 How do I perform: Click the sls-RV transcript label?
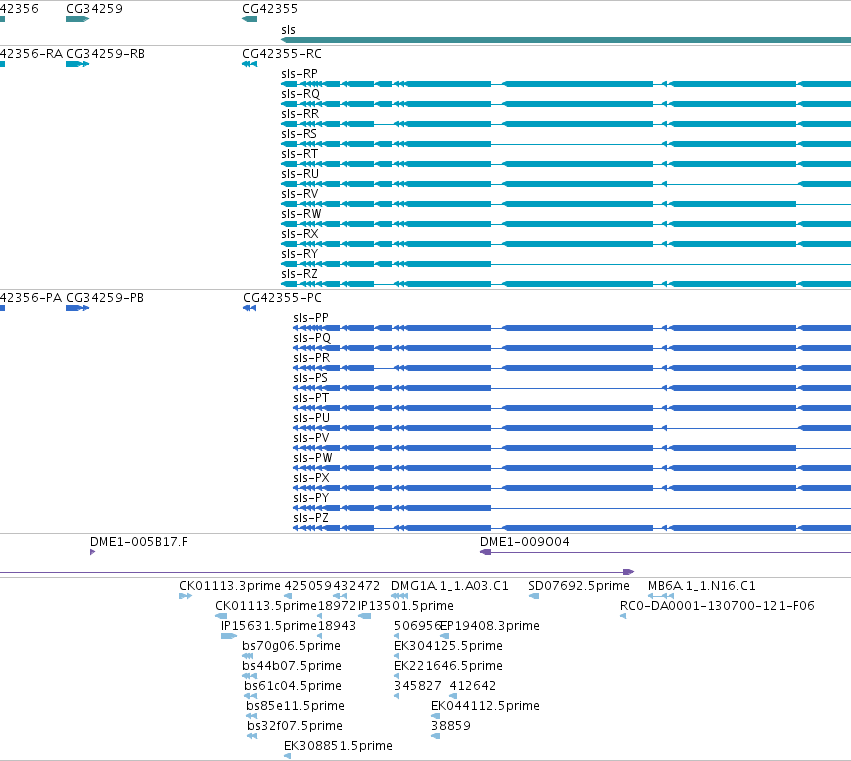click(299, 194)
